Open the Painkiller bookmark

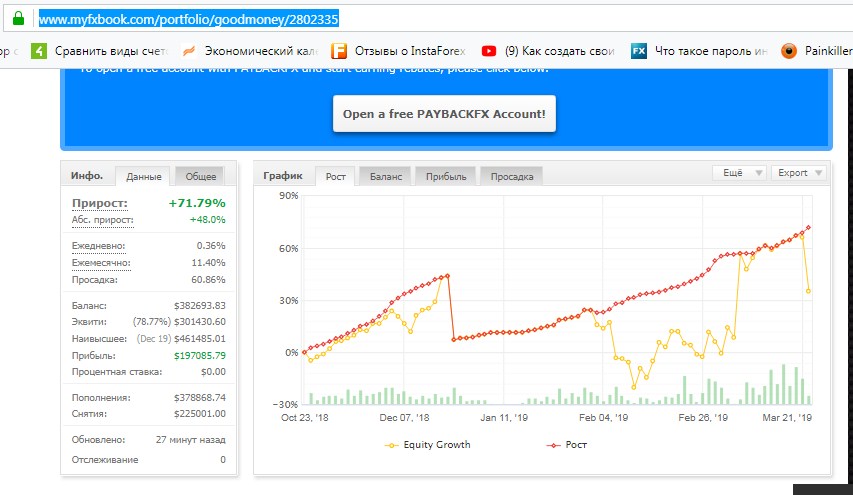(x=829, y=51)
